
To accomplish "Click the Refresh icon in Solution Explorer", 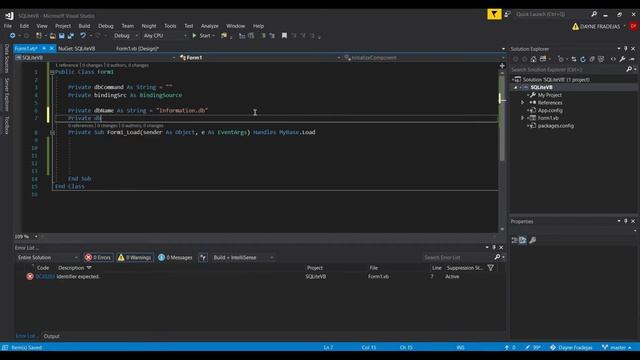I will pos(583,59).
